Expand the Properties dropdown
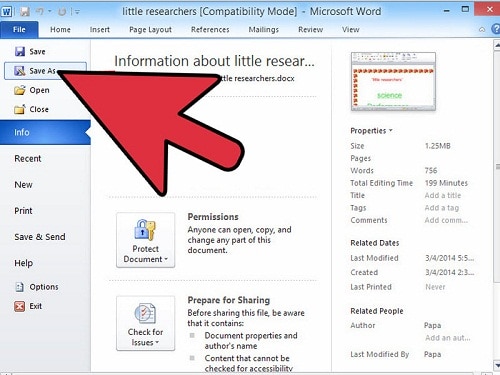The image size is (500, 375). [371, 131]
